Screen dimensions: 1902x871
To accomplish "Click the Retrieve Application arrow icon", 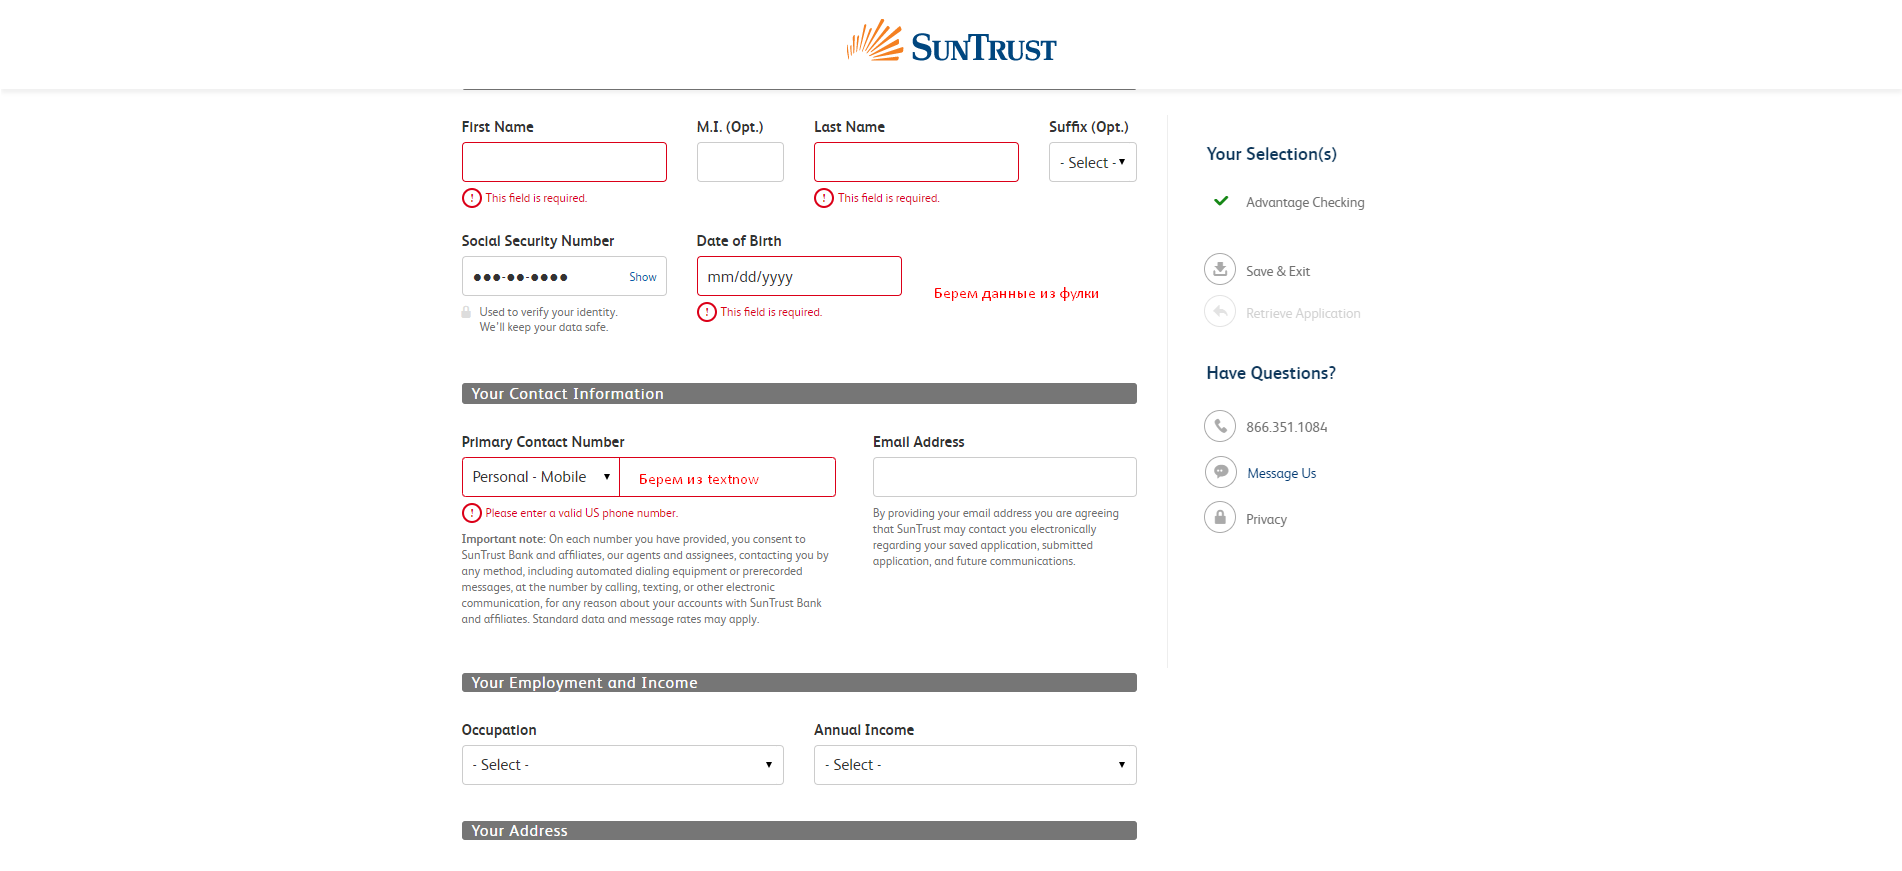I will coord(1220,312).
